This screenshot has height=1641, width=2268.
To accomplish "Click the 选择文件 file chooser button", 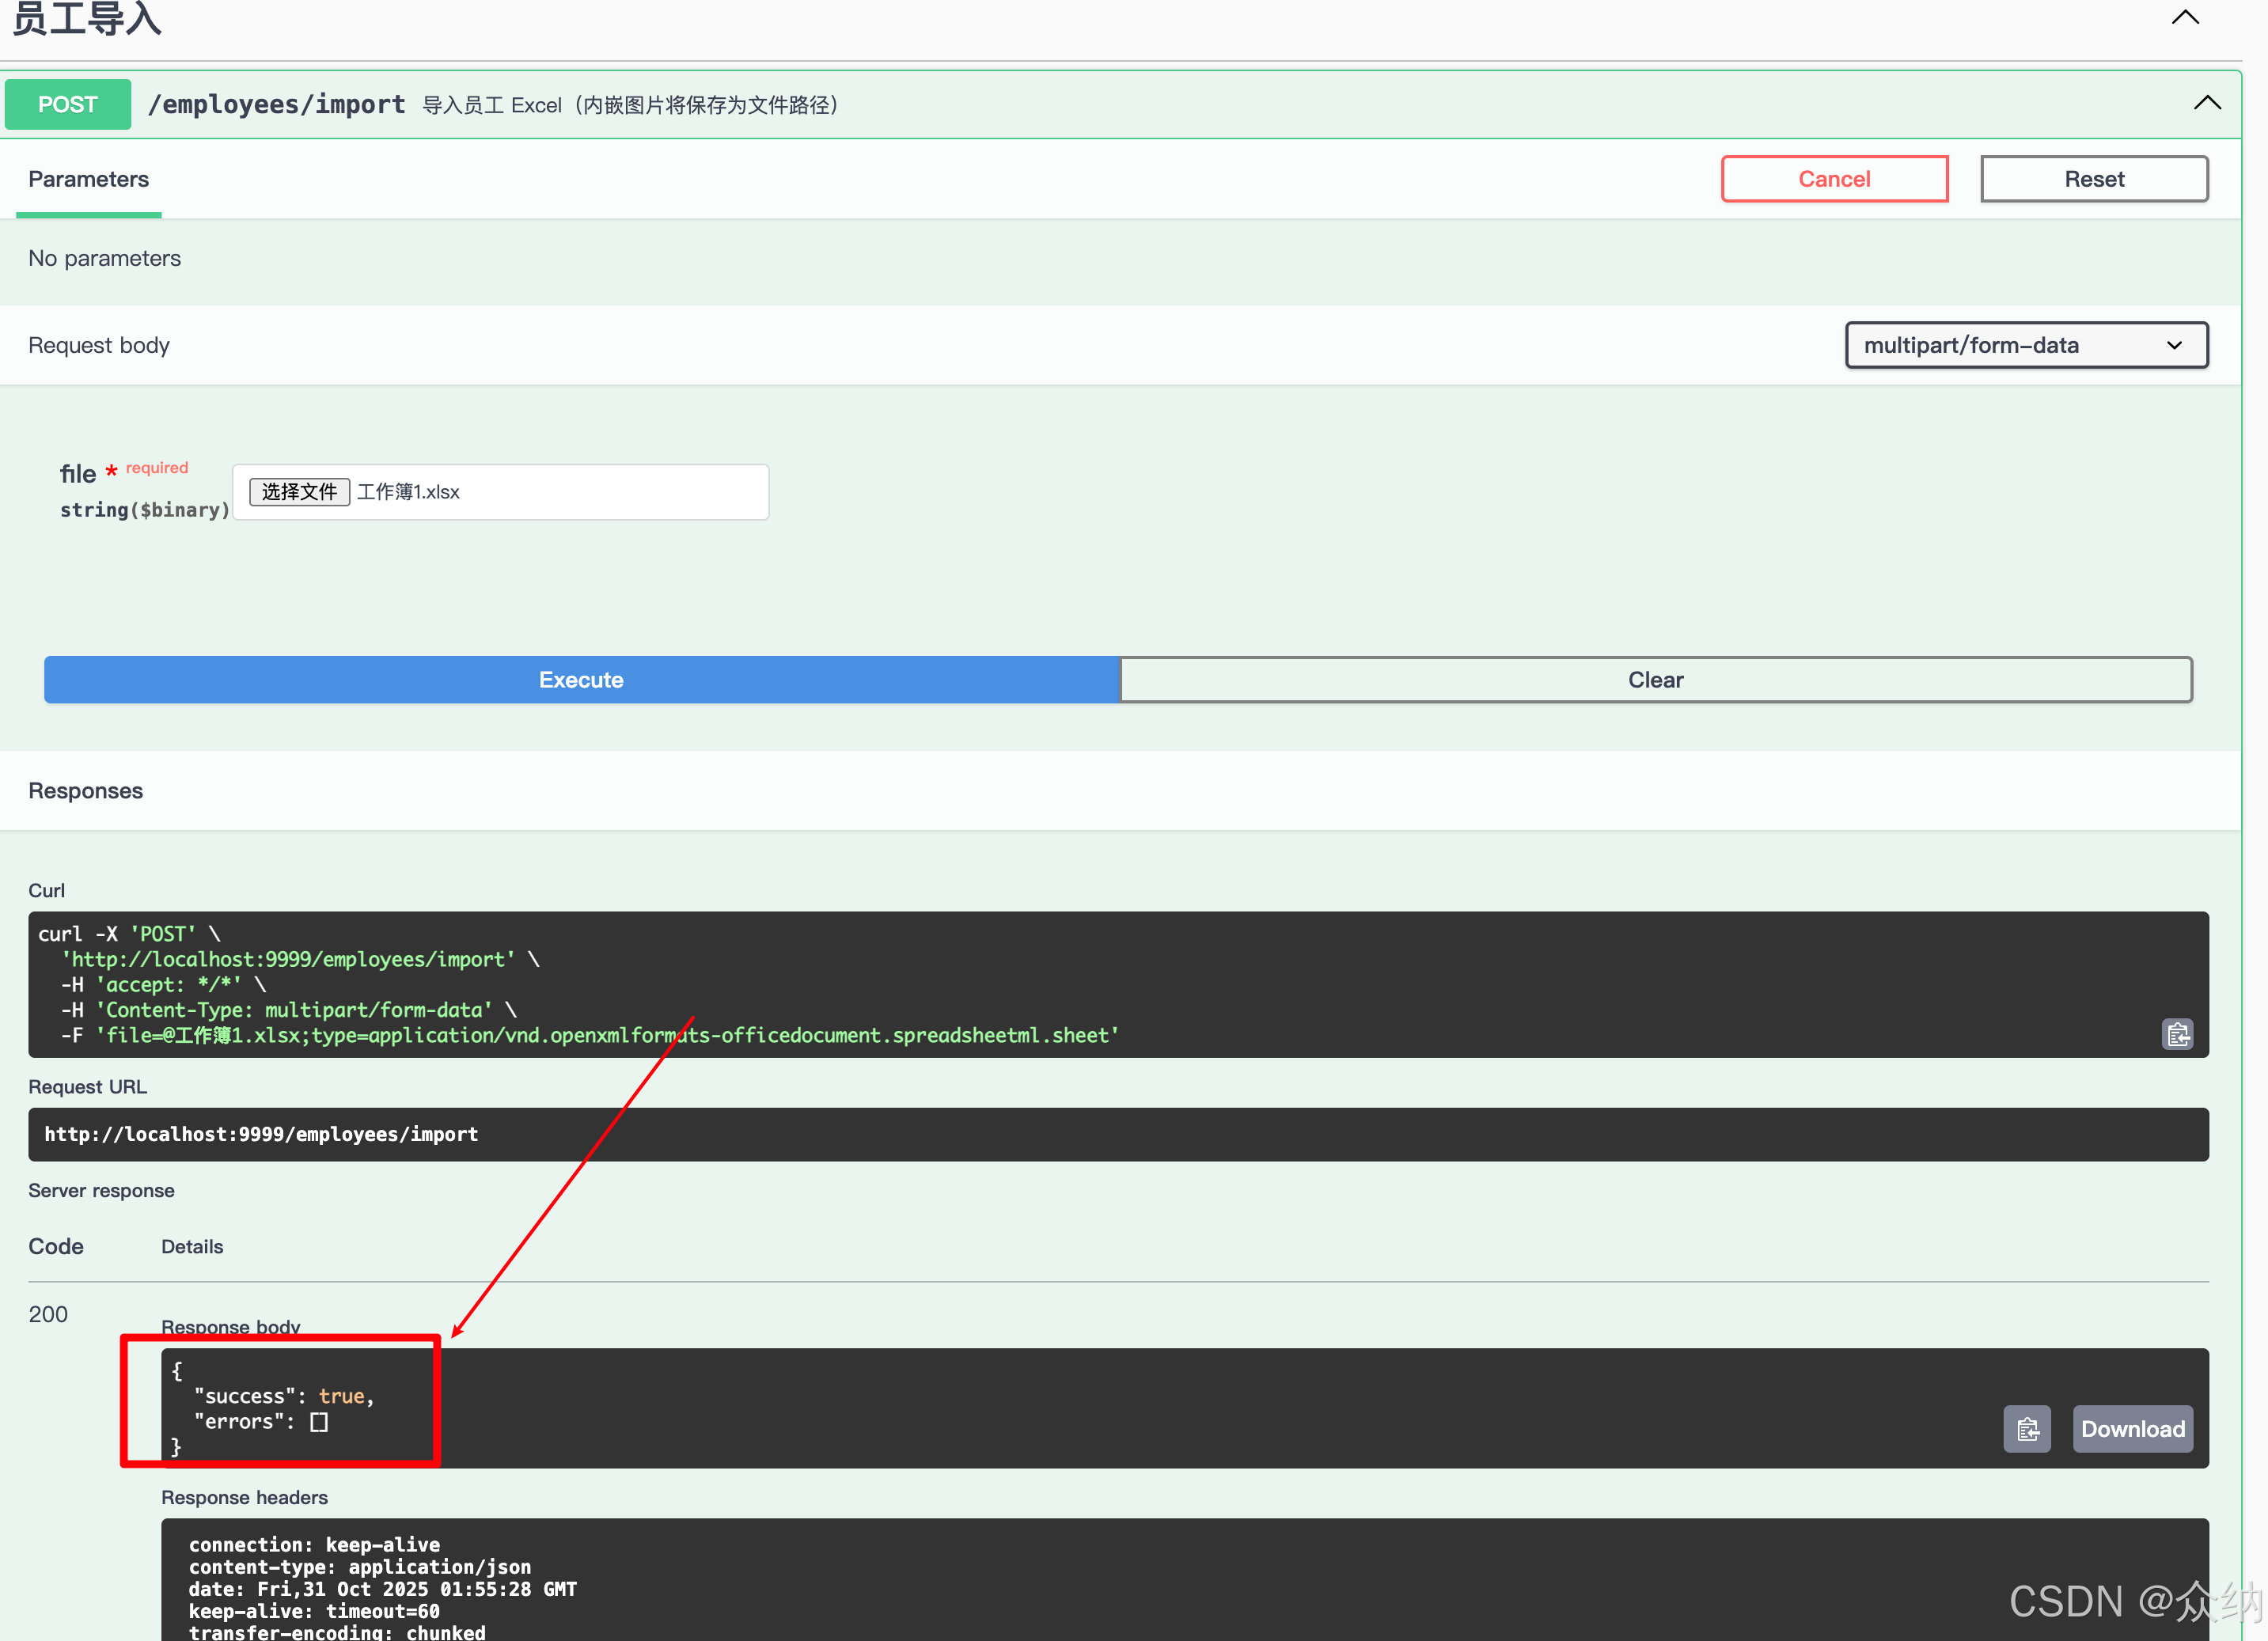I will (x=298, y=492).
